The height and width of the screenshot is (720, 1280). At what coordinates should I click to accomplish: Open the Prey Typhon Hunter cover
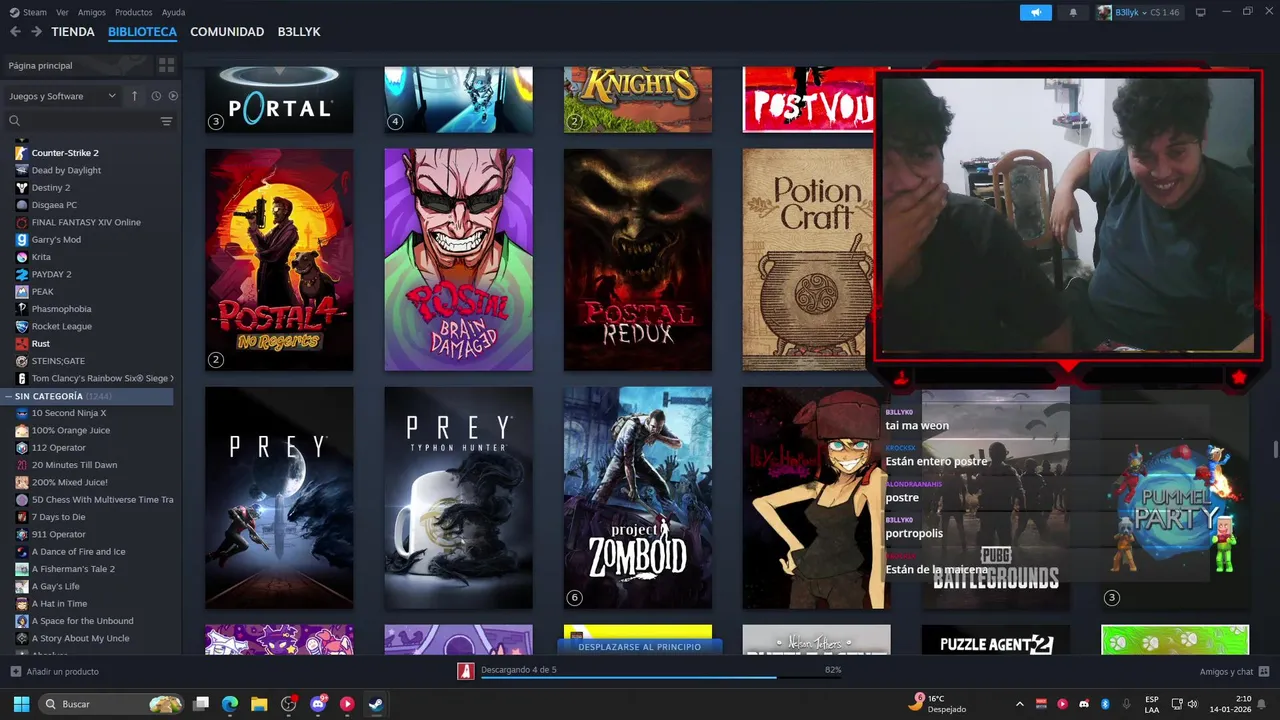coord(458,498)
